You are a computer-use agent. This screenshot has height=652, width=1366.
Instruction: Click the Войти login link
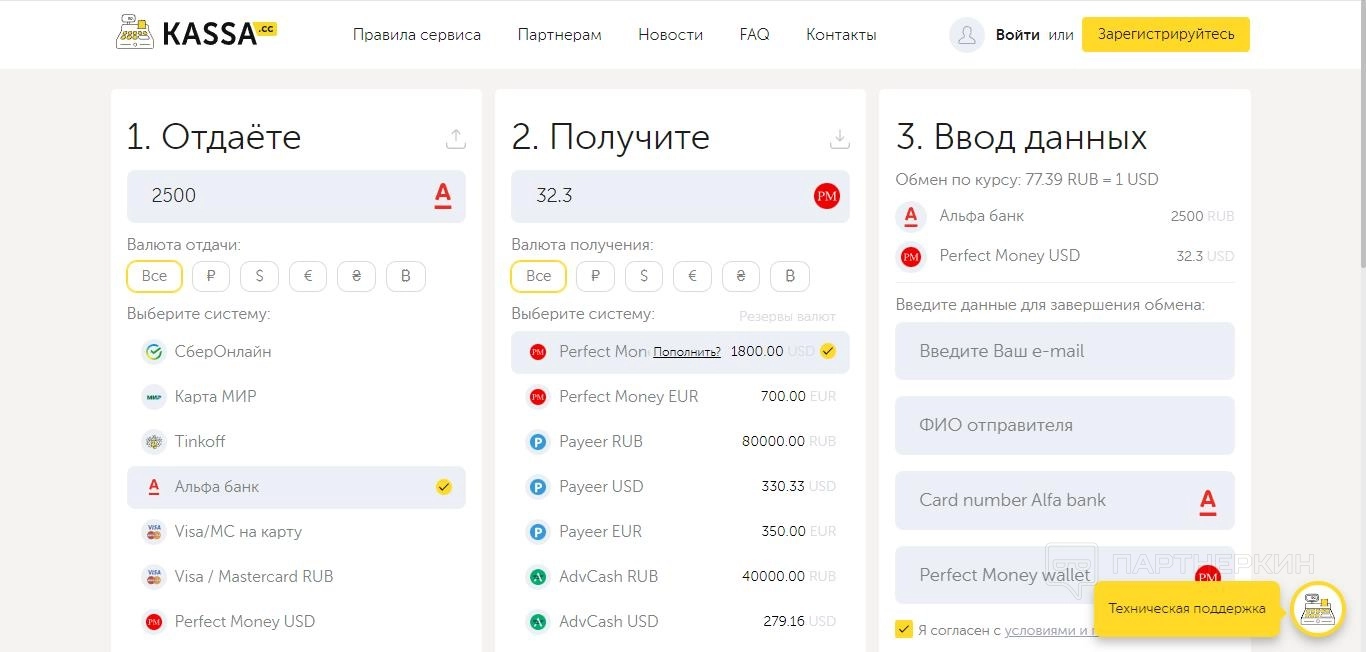click(x=1018, y=35)
